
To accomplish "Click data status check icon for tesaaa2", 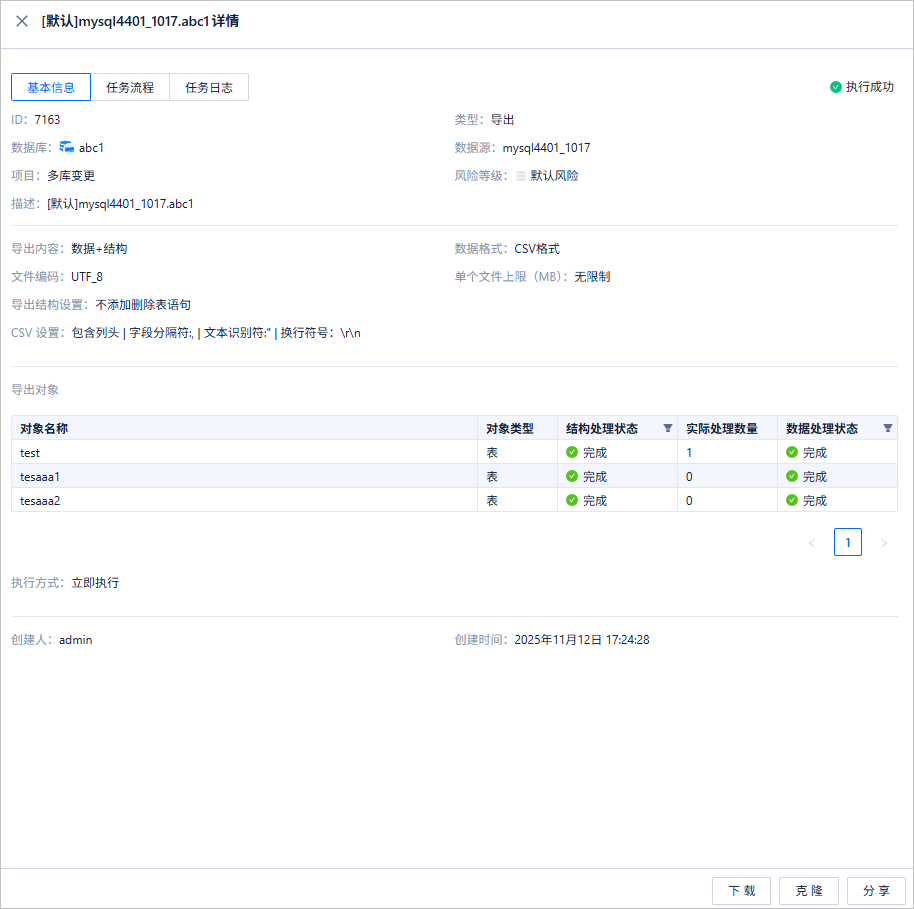I will [x=791, y=500].
